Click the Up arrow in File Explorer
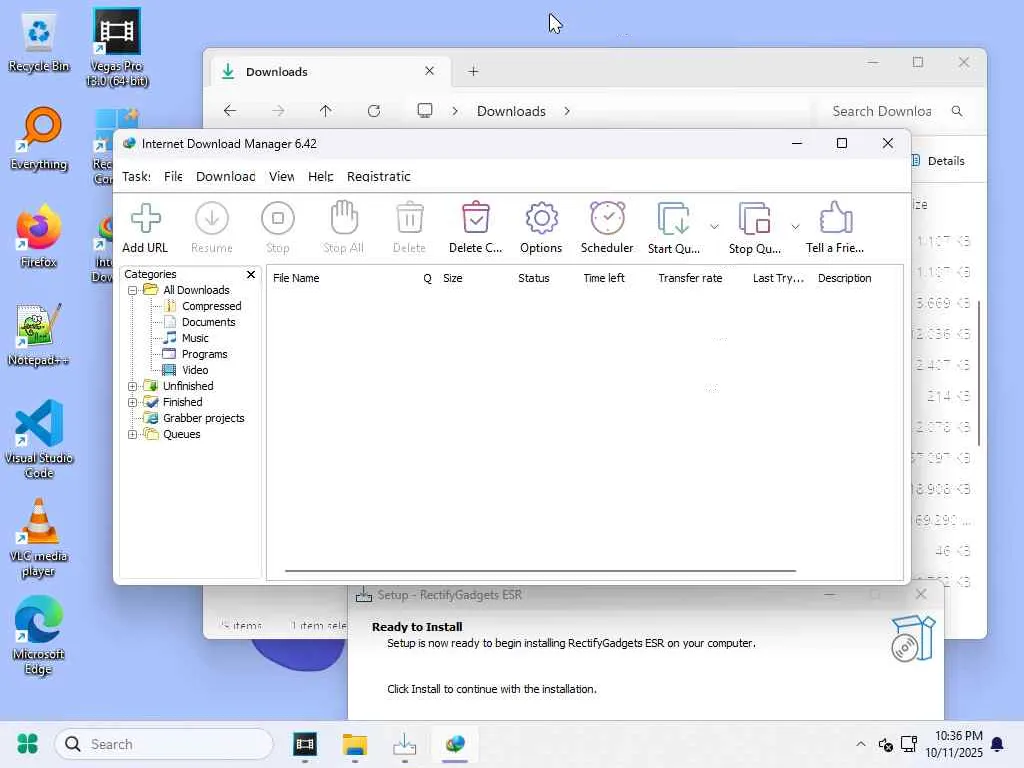 [325, 111]
